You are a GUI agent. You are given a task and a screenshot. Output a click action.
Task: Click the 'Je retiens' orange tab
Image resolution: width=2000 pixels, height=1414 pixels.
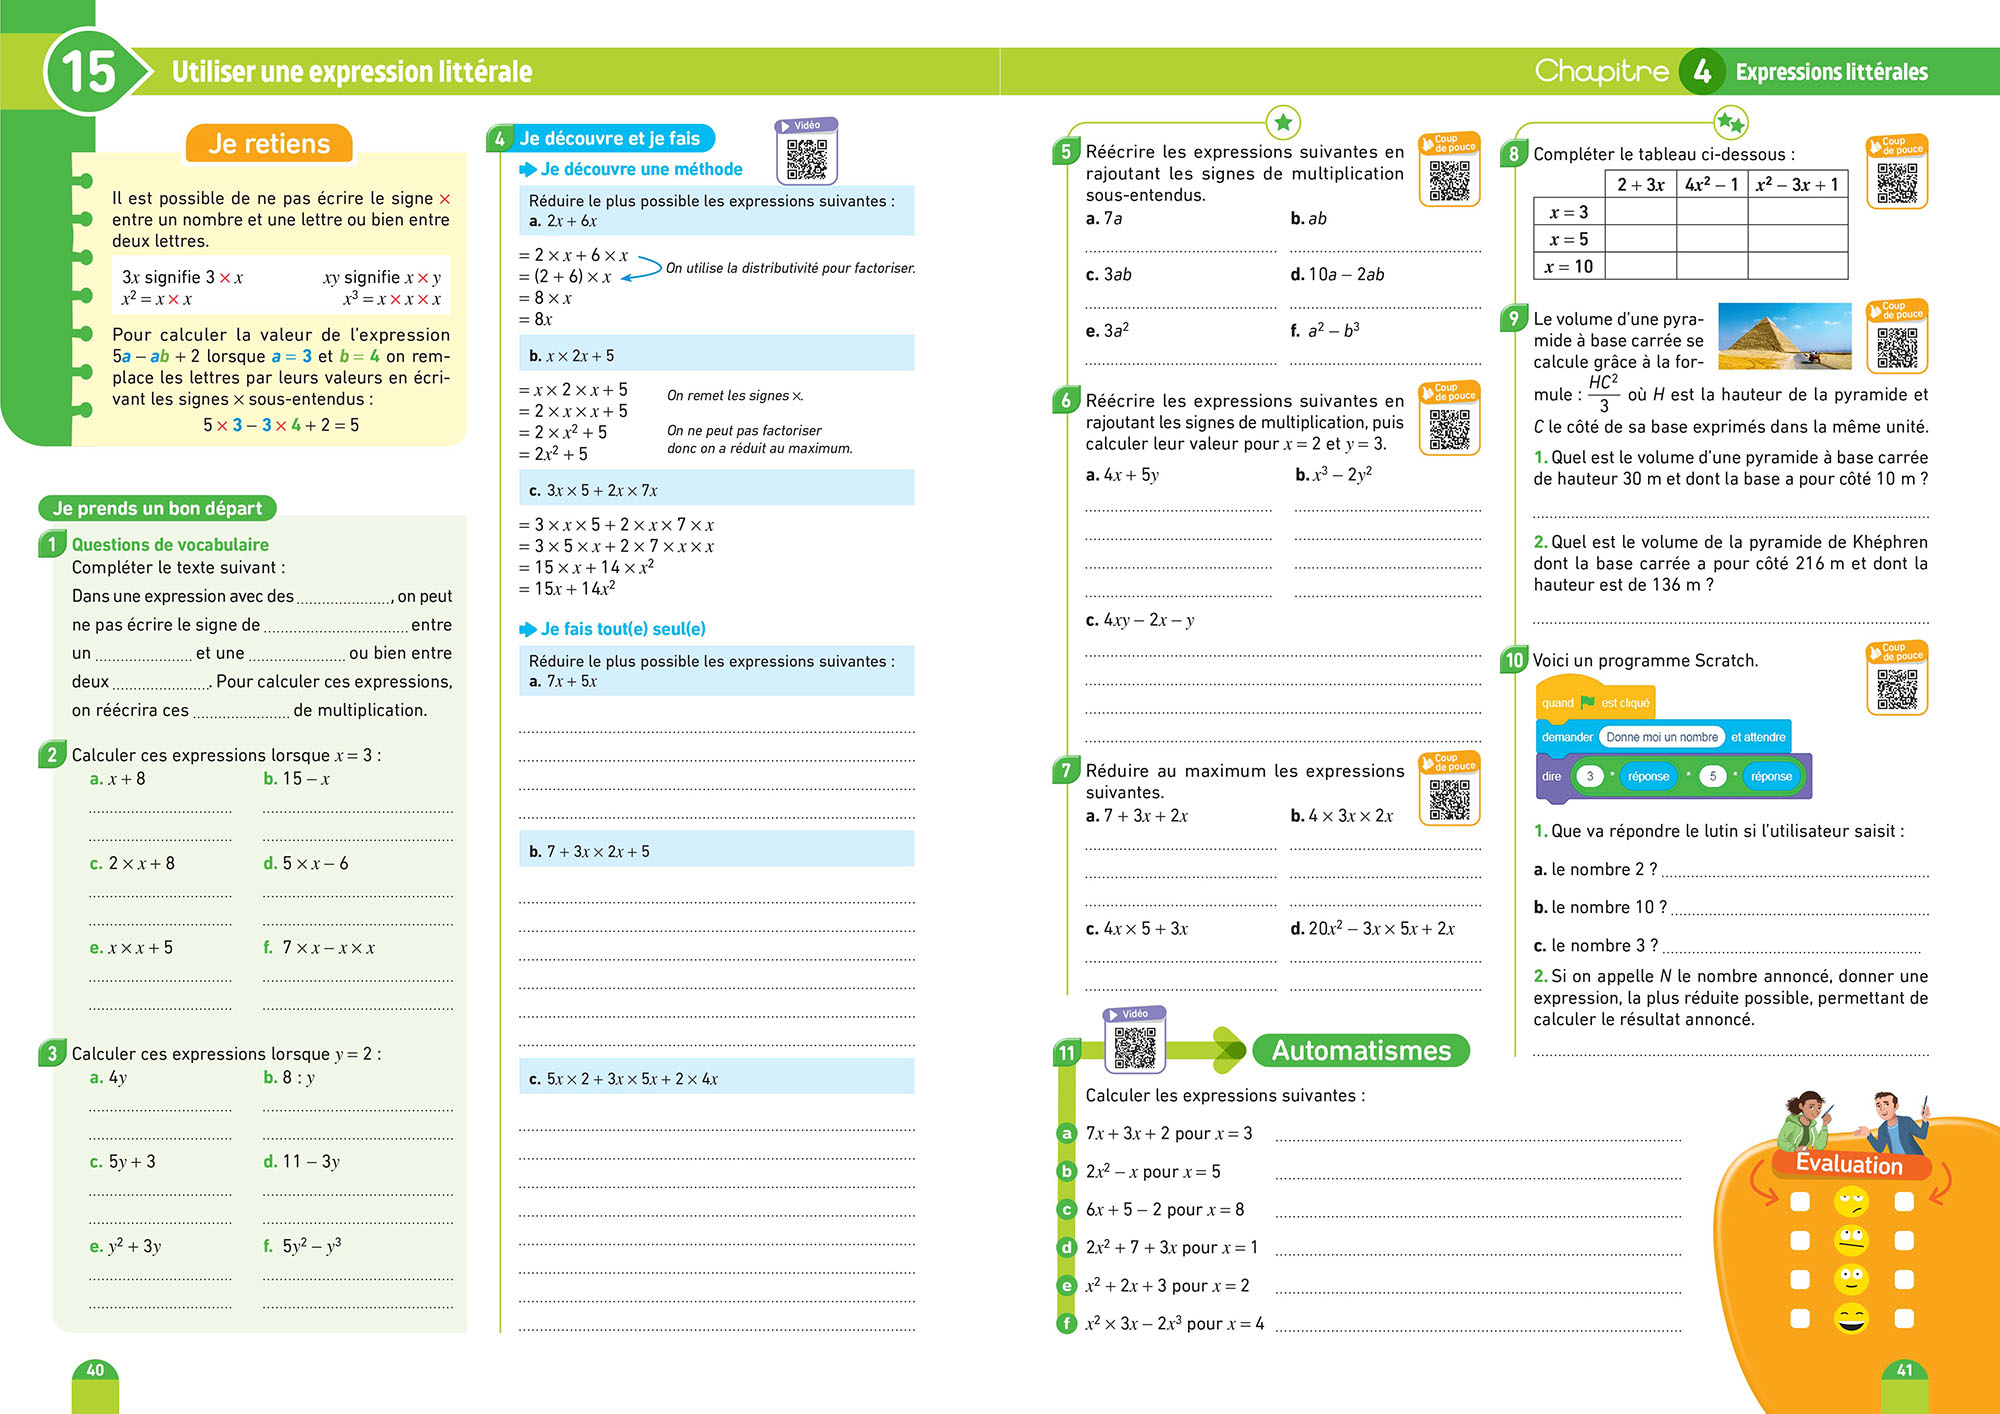[269, 144]
